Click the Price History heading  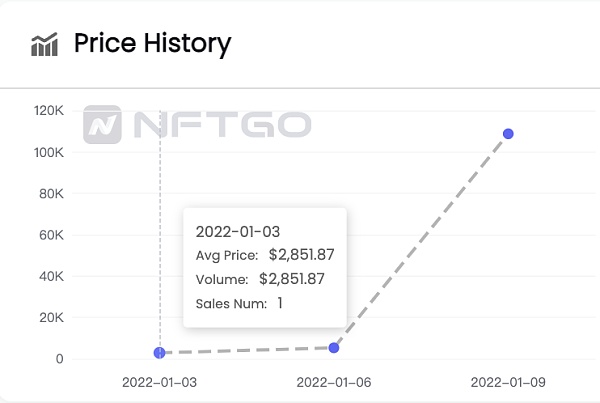pyautogui.click(x=152, y=44)
